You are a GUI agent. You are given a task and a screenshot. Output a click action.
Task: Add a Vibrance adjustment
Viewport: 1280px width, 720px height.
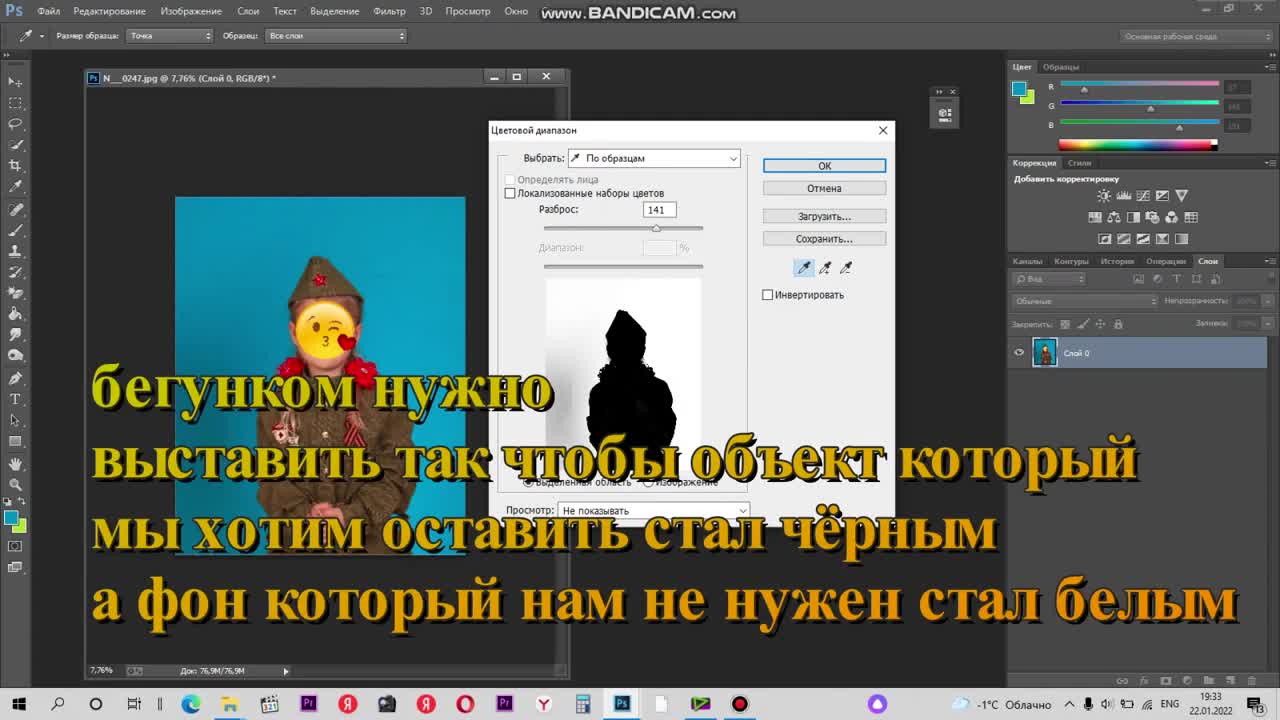tap(1181, 196)
